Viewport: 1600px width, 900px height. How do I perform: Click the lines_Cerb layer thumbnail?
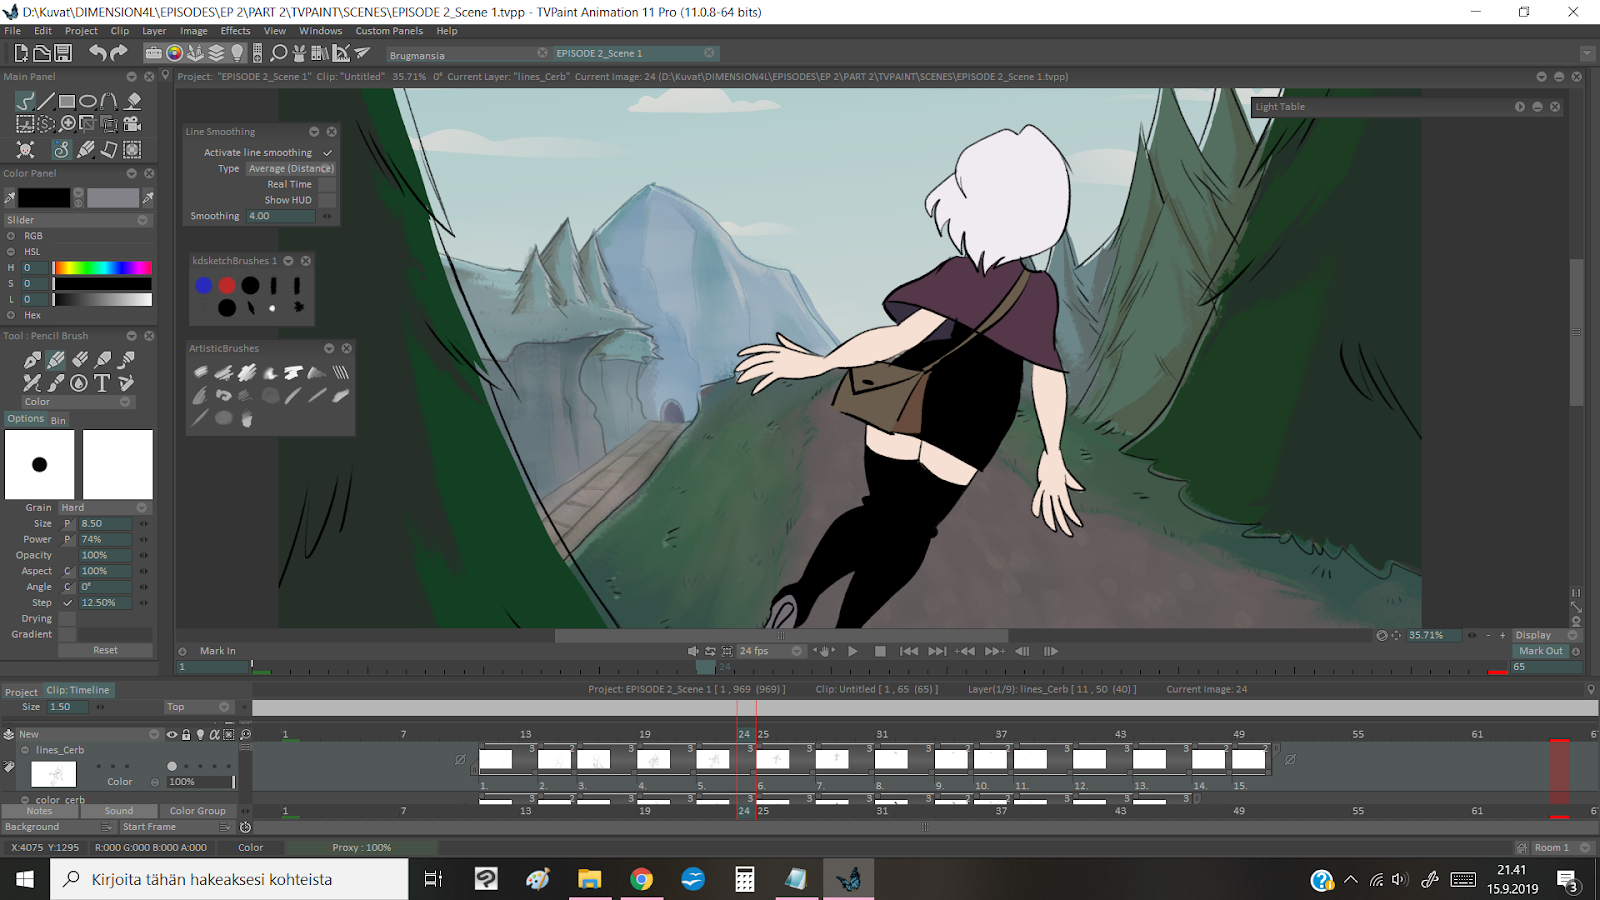pos(53,774)
